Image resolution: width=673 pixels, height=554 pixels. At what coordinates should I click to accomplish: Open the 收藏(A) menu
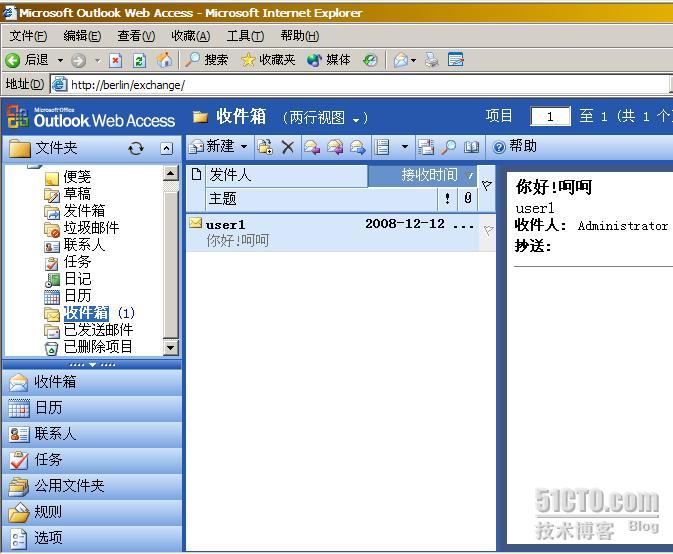[191, 36]
